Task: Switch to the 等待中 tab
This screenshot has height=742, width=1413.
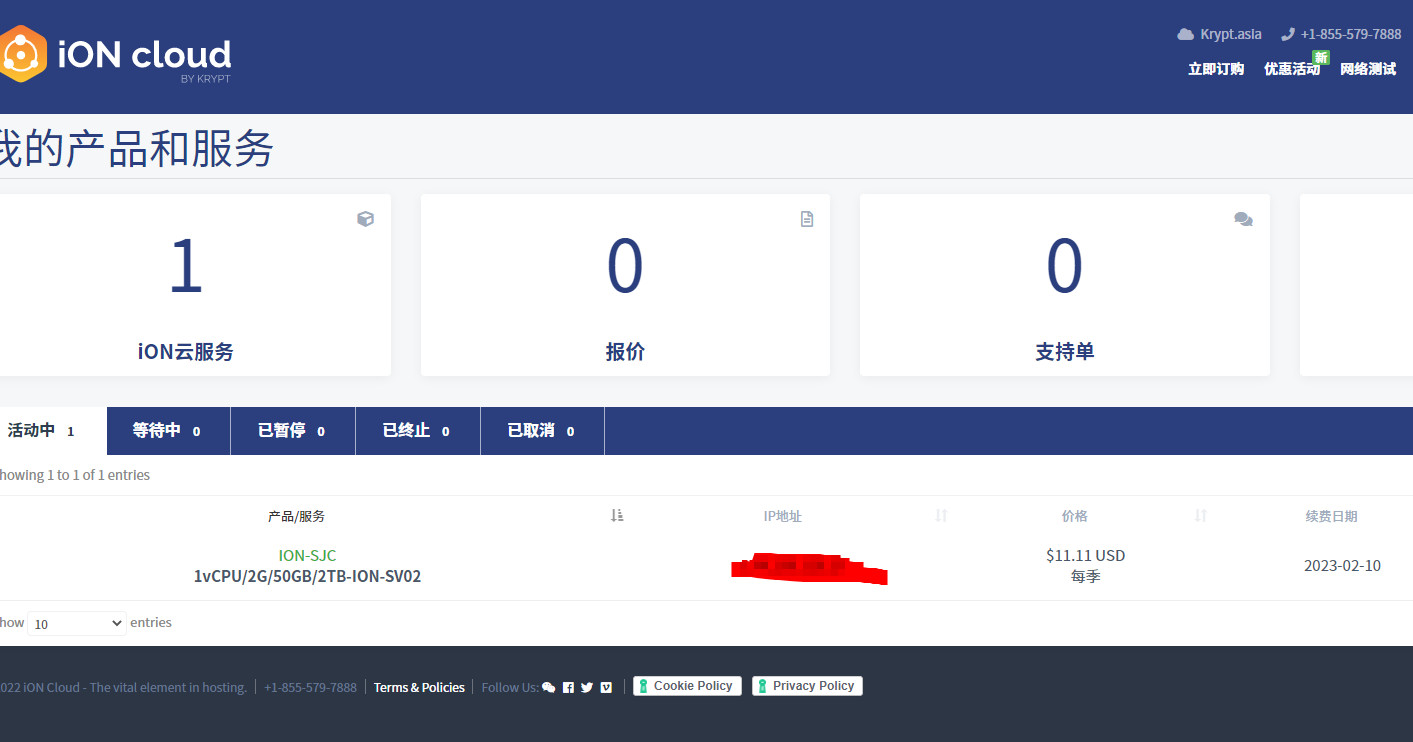Action: 168,431
